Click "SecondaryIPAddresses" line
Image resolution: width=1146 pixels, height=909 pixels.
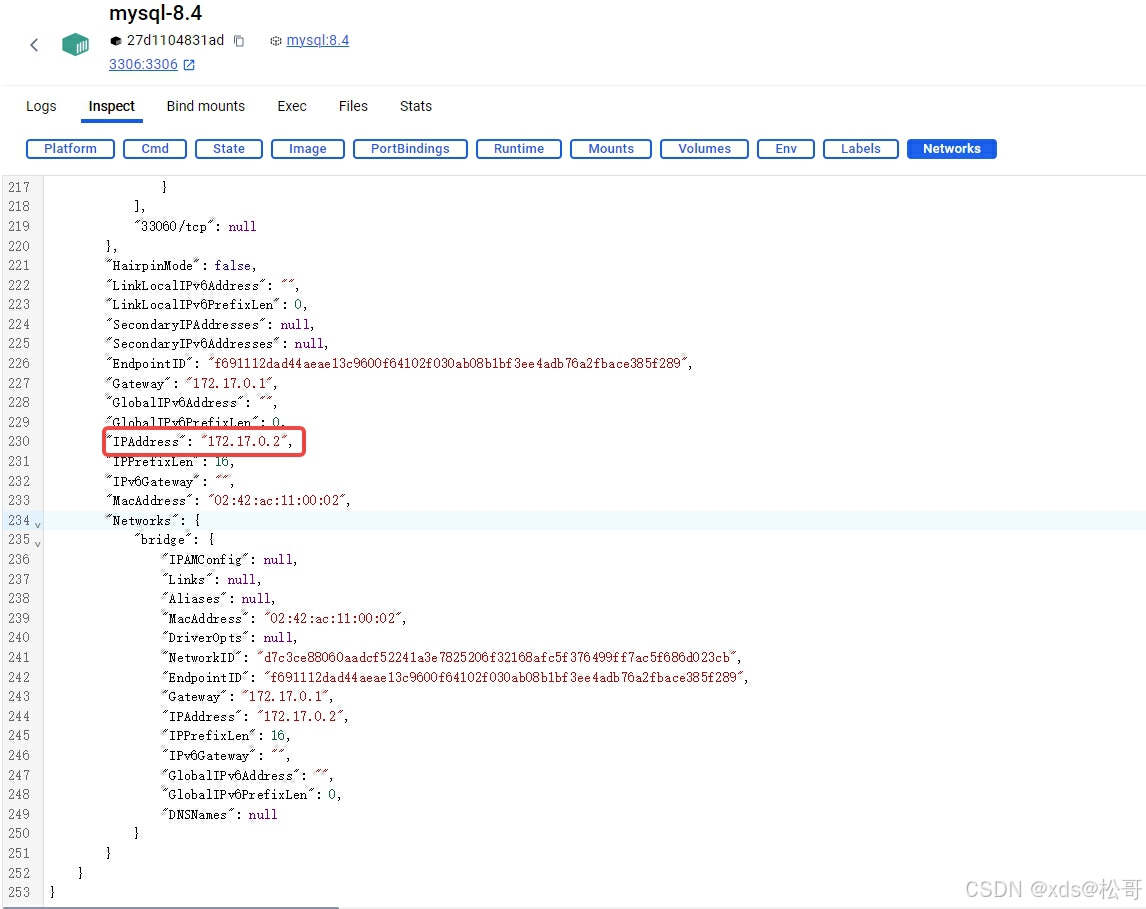point(210,324)
